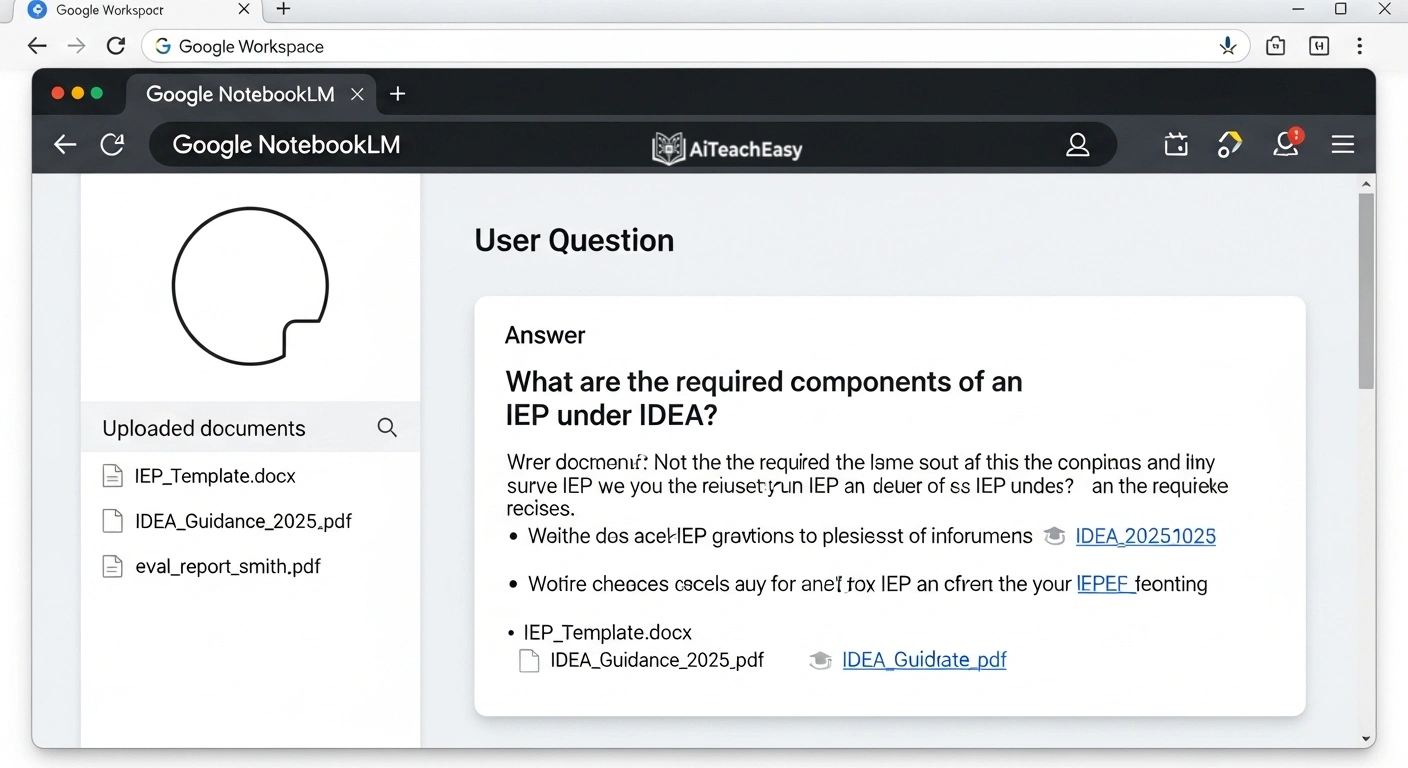
Task: Select the Google Workspace browser tab
Action: coord(140,10)
